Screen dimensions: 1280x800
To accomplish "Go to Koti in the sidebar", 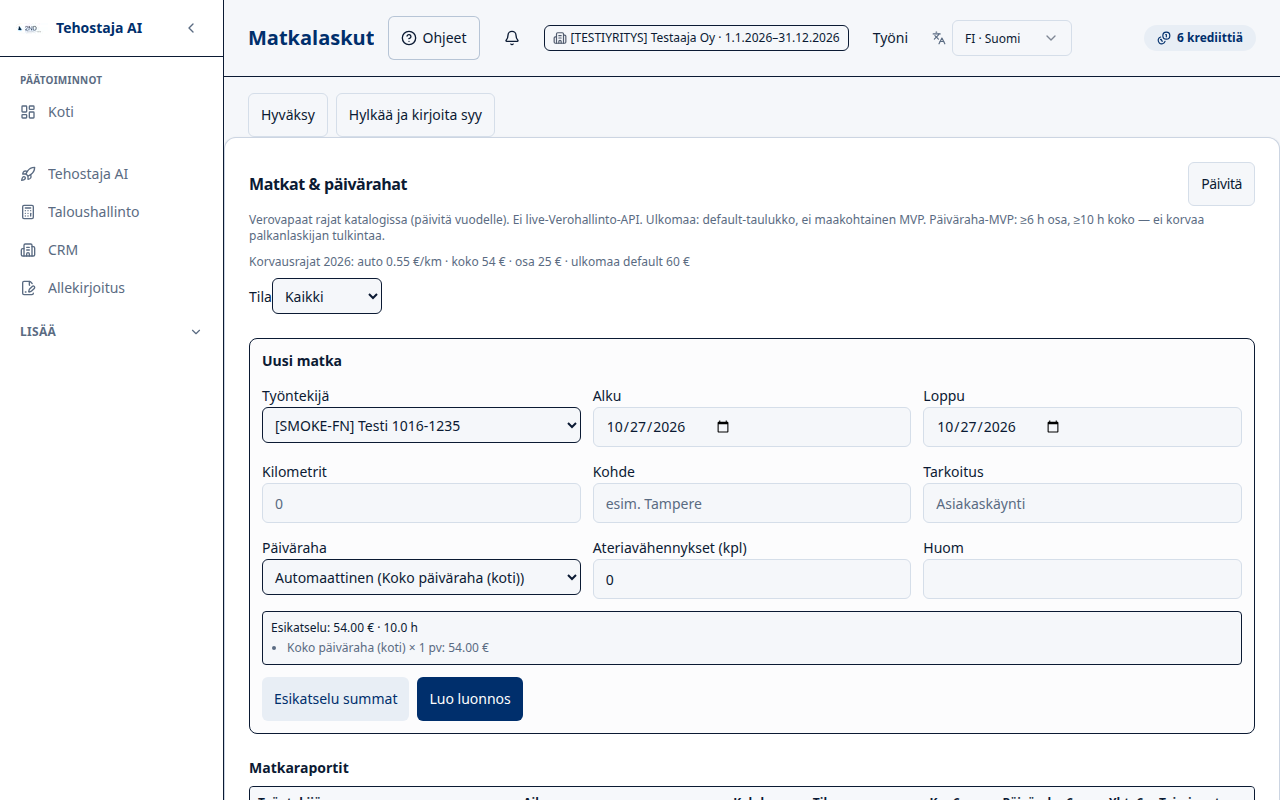I will tap(111, 112).
